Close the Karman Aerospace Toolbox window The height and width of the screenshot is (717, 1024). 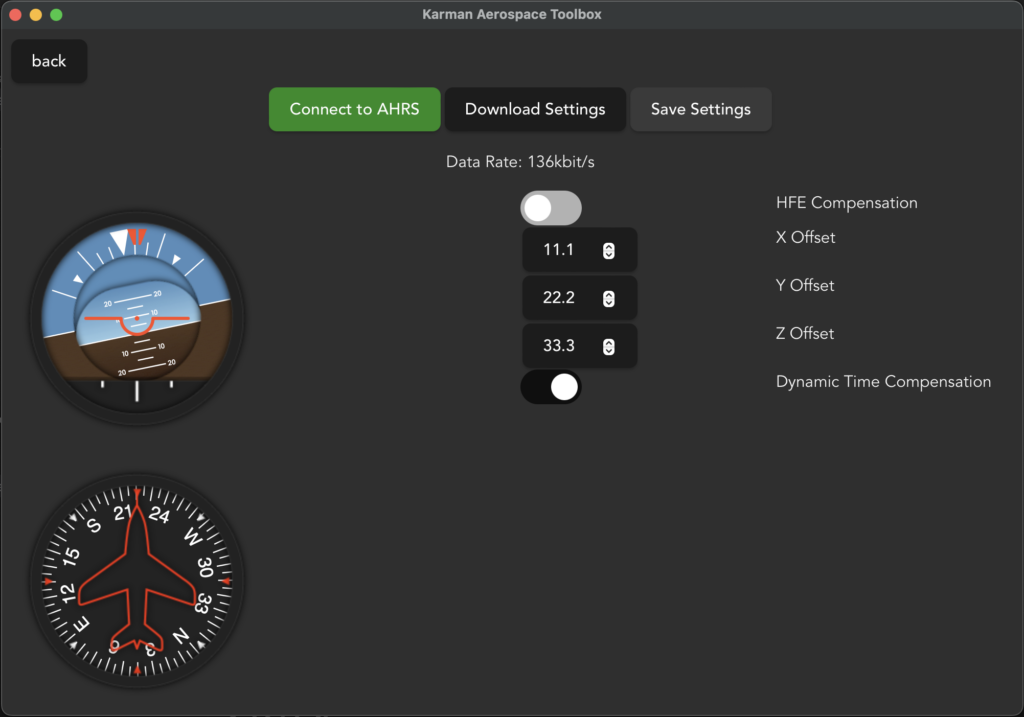pos(15,15)
